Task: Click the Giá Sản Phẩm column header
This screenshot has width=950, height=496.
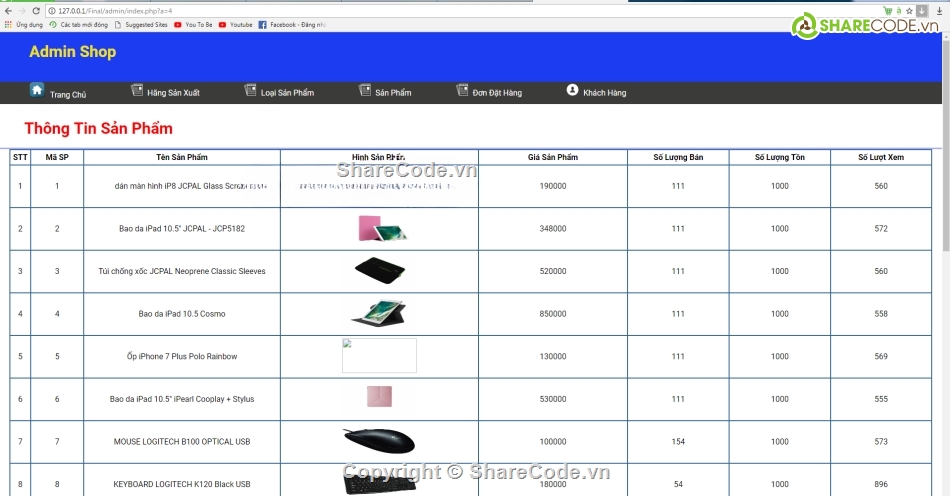Action: point(553,157)
